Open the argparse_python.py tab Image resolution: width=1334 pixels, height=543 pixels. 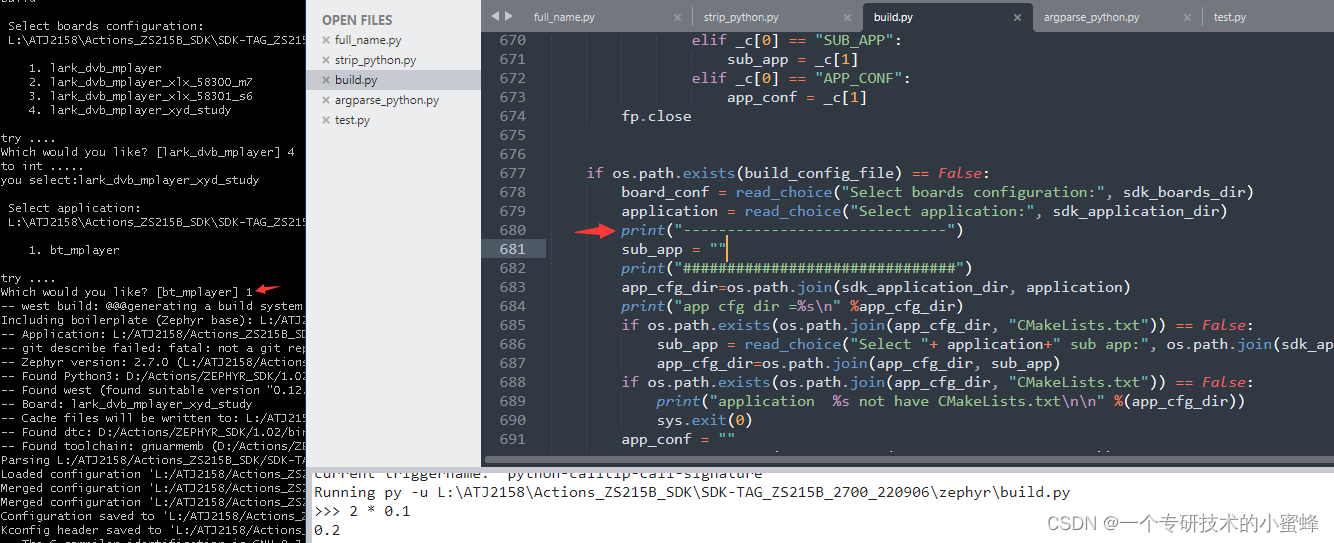1091,17
